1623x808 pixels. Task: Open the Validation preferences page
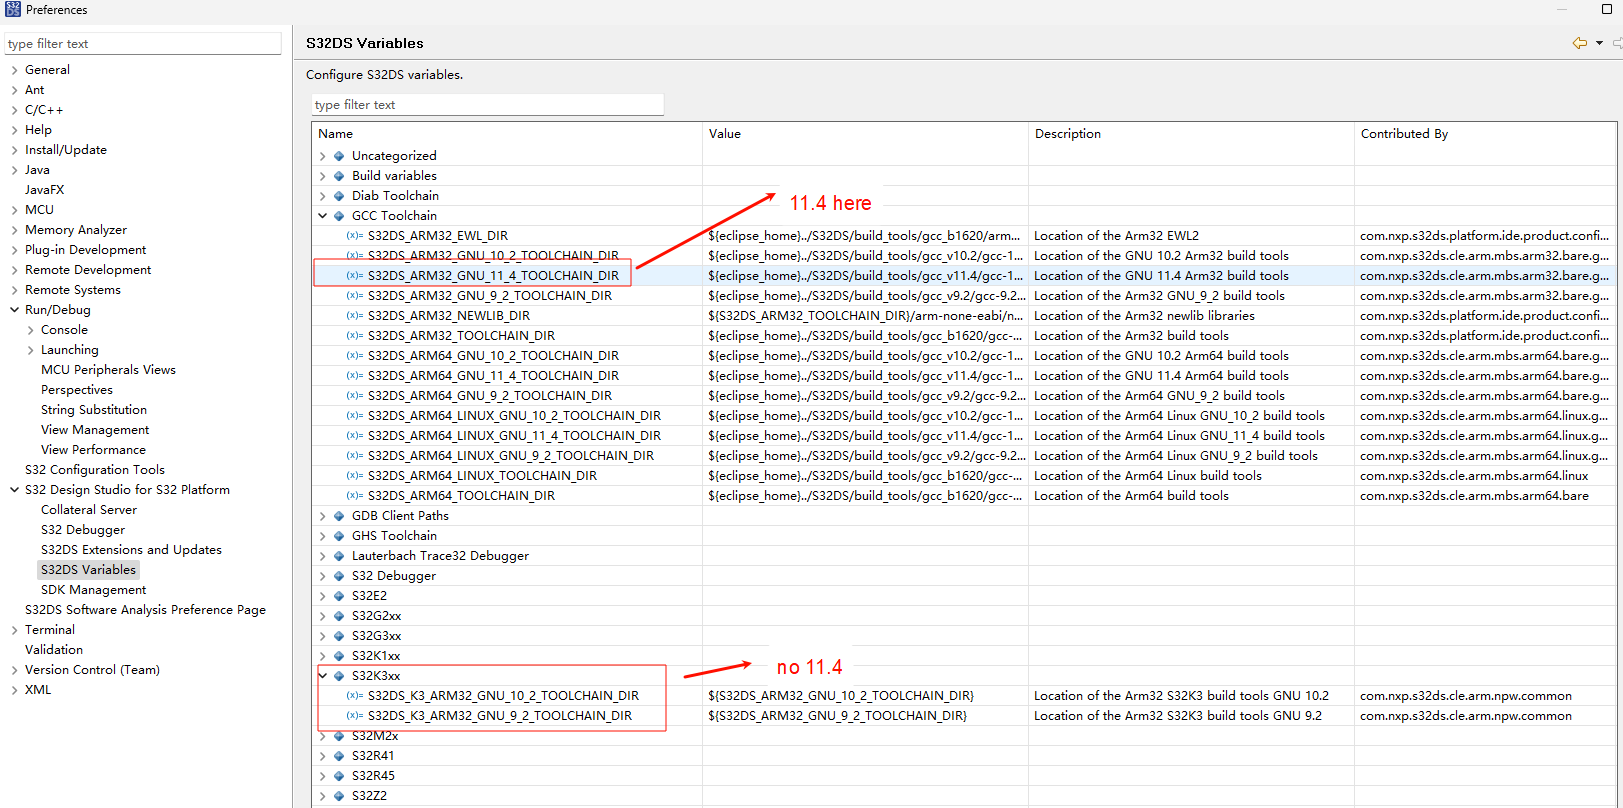[54, 650]
